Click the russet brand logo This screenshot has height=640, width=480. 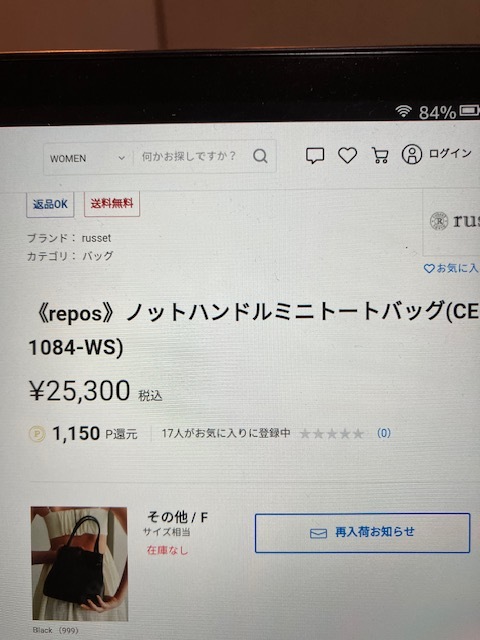pos(454,221)
